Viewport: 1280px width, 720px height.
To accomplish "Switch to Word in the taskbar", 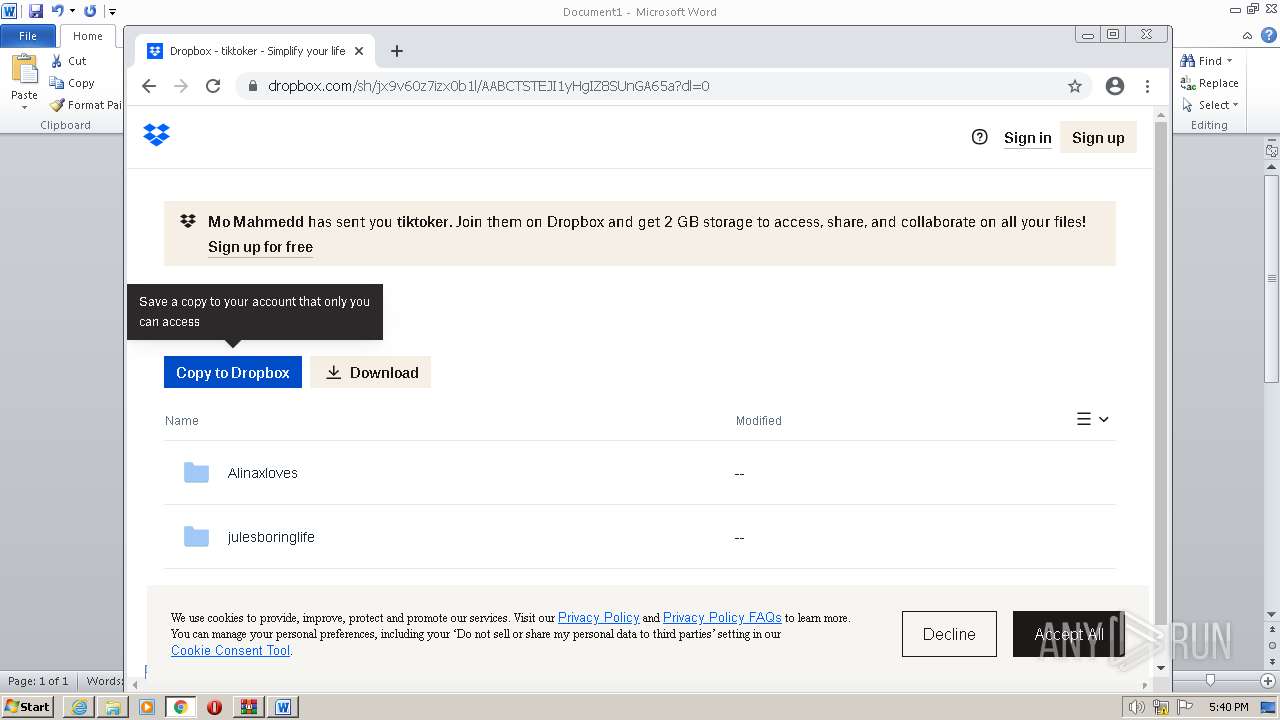I will 283,707.
